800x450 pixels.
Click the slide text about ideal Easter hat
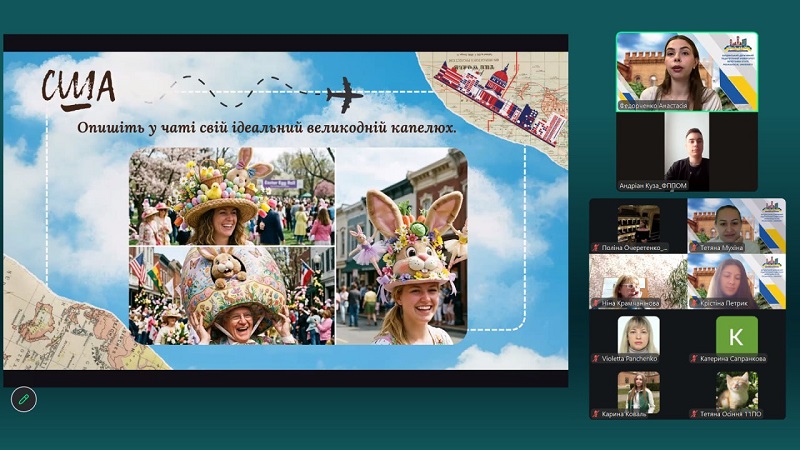[x=267, y=129]
